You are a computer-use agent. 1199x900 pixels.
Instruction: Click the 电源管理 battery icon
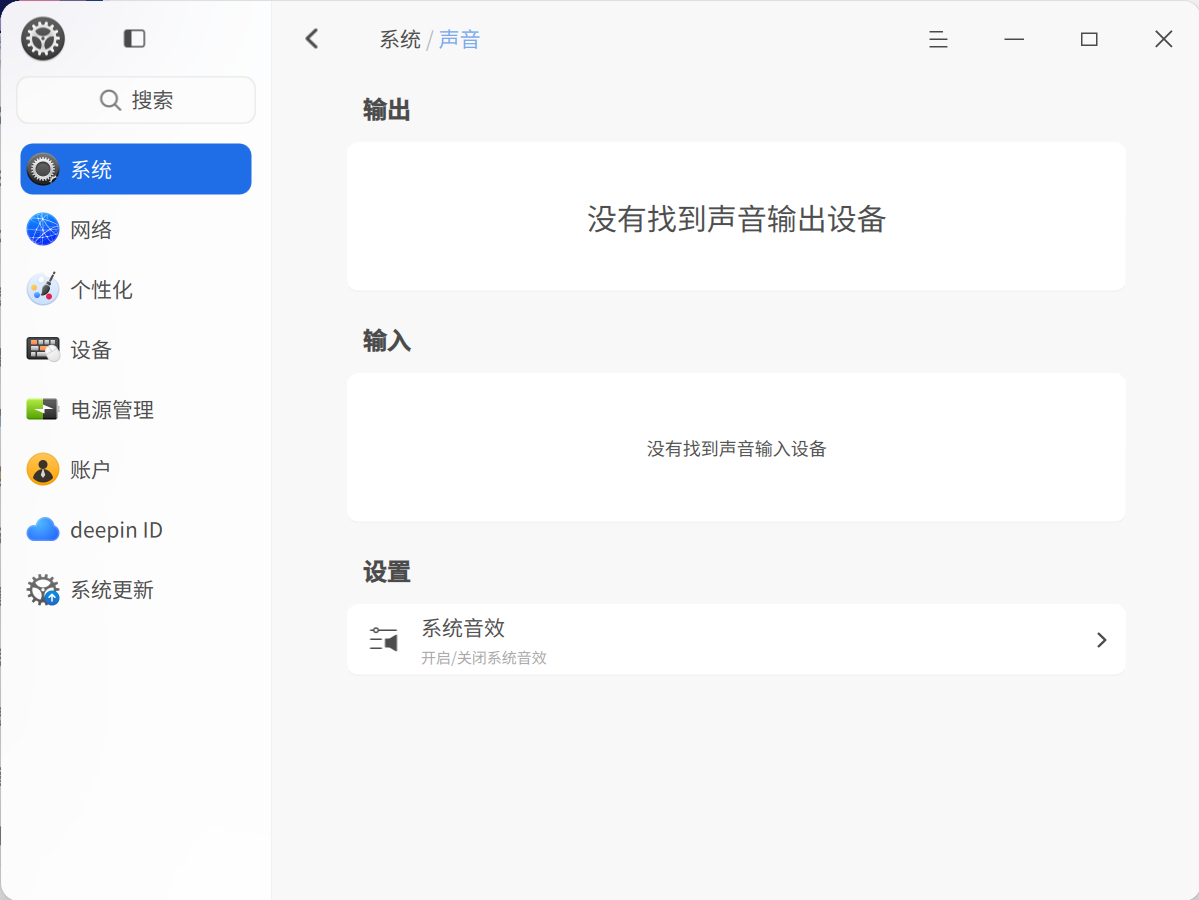point(43,409)
